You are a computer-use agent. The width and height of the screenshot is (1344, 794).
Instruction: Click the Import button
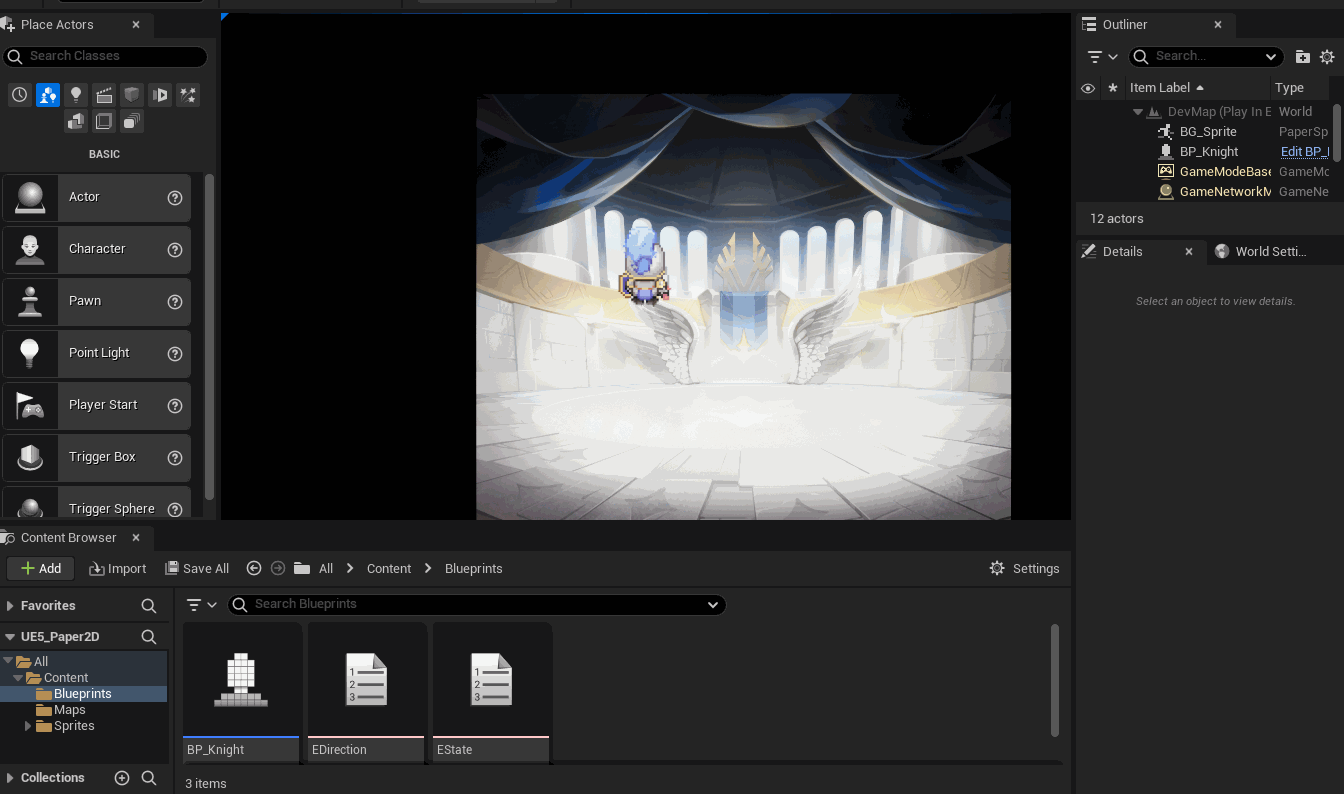coord(117,568)
